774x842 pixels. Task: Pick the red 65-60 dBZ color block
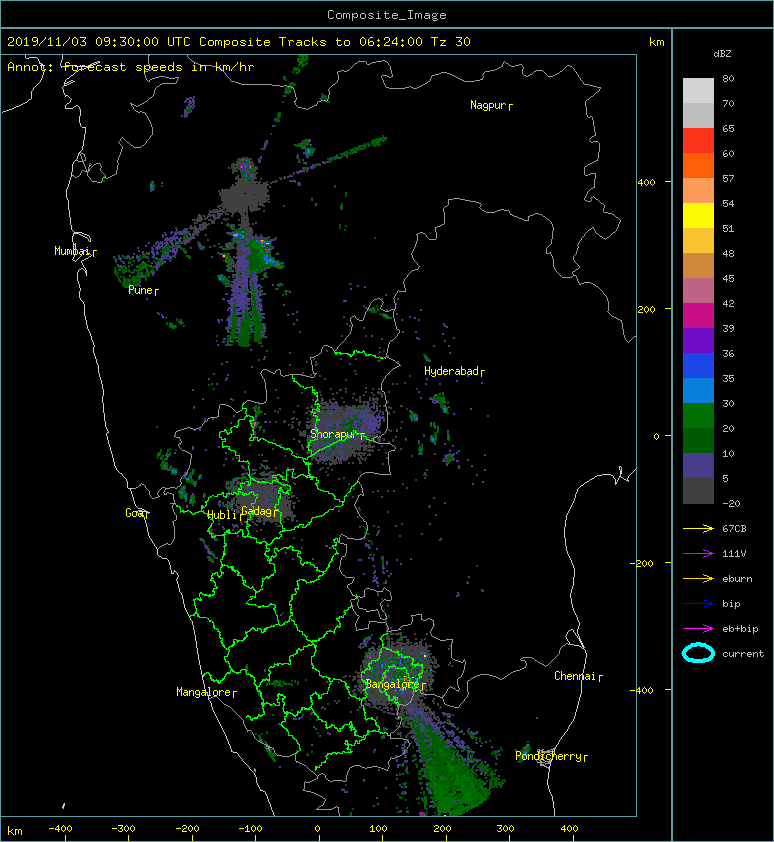698,141
